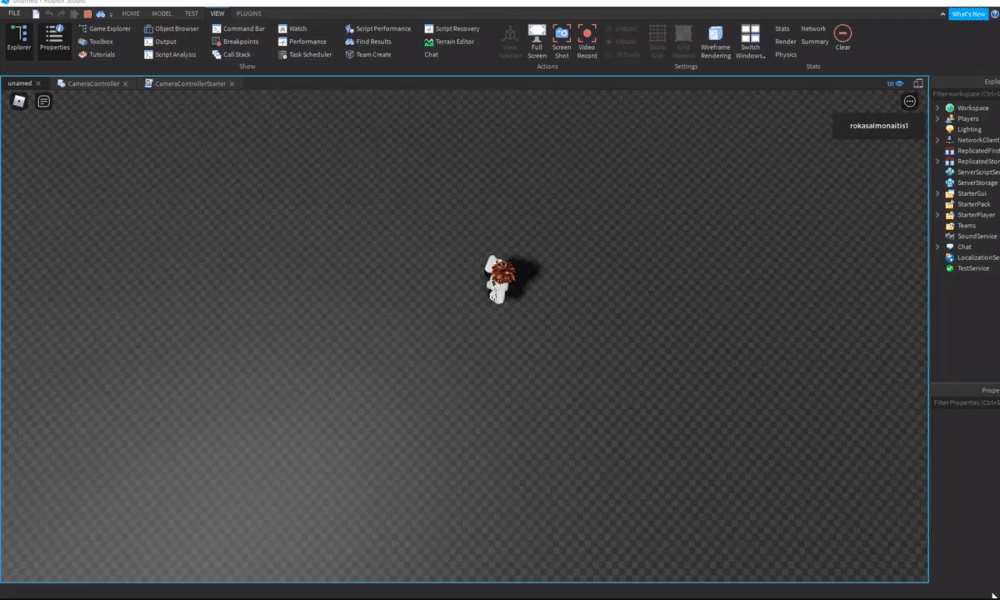
Task: Open the FILE menu
Action: click(14, 13)
